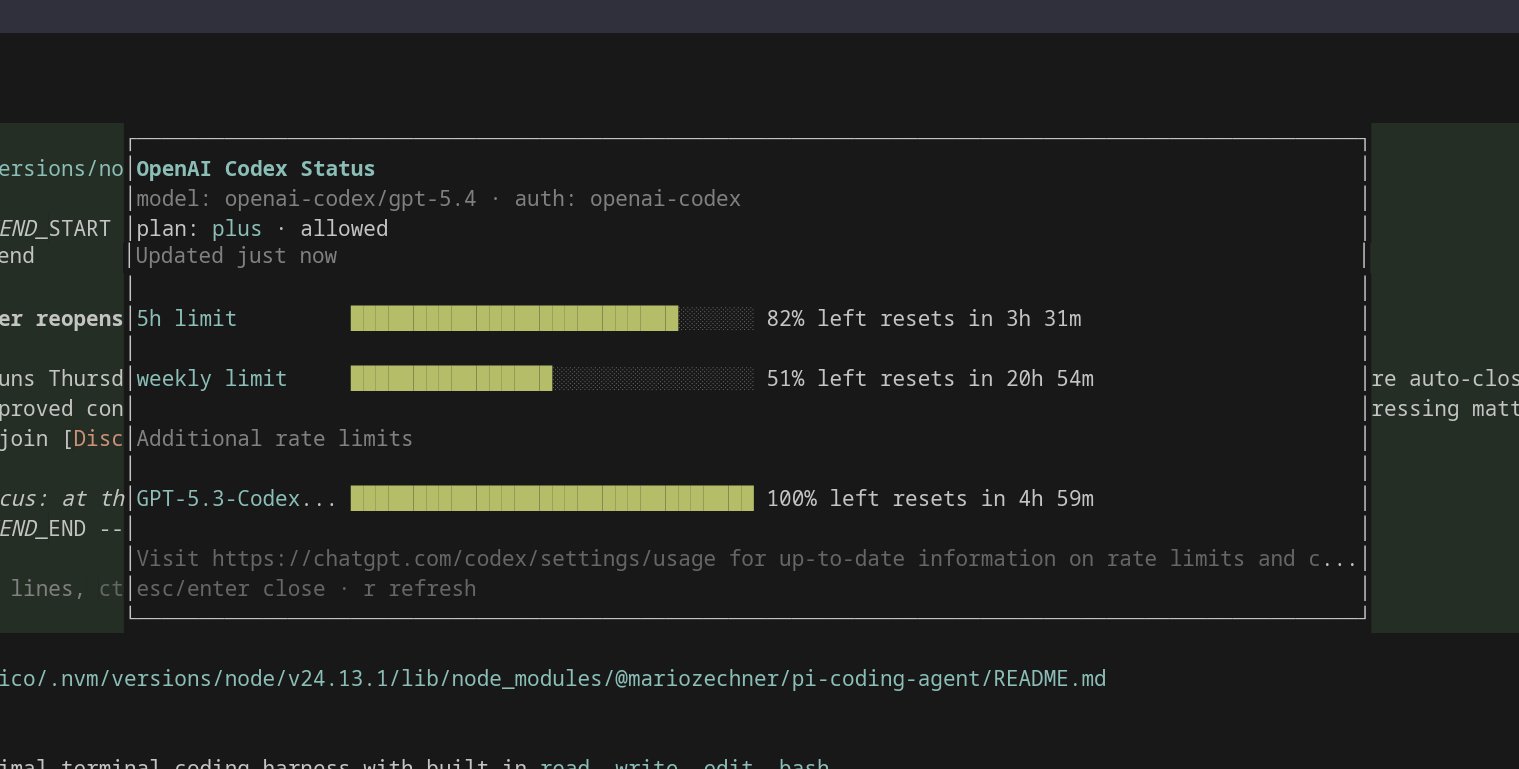
Task: Click '51% left resets in 20h 54m'
Action: 930,379
